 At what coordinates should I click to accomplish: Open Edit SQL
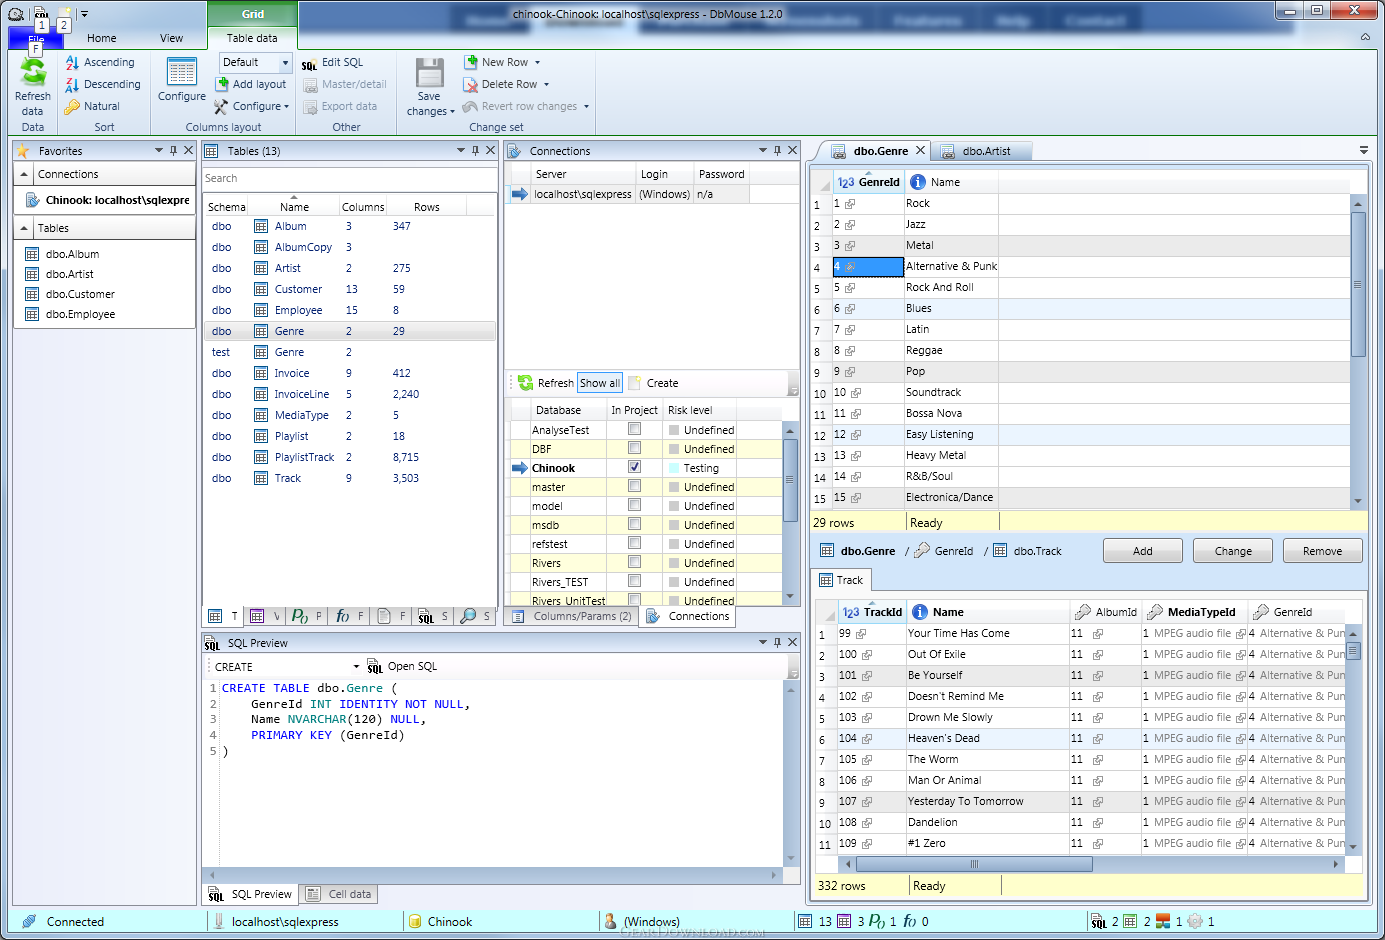point(333,62)
